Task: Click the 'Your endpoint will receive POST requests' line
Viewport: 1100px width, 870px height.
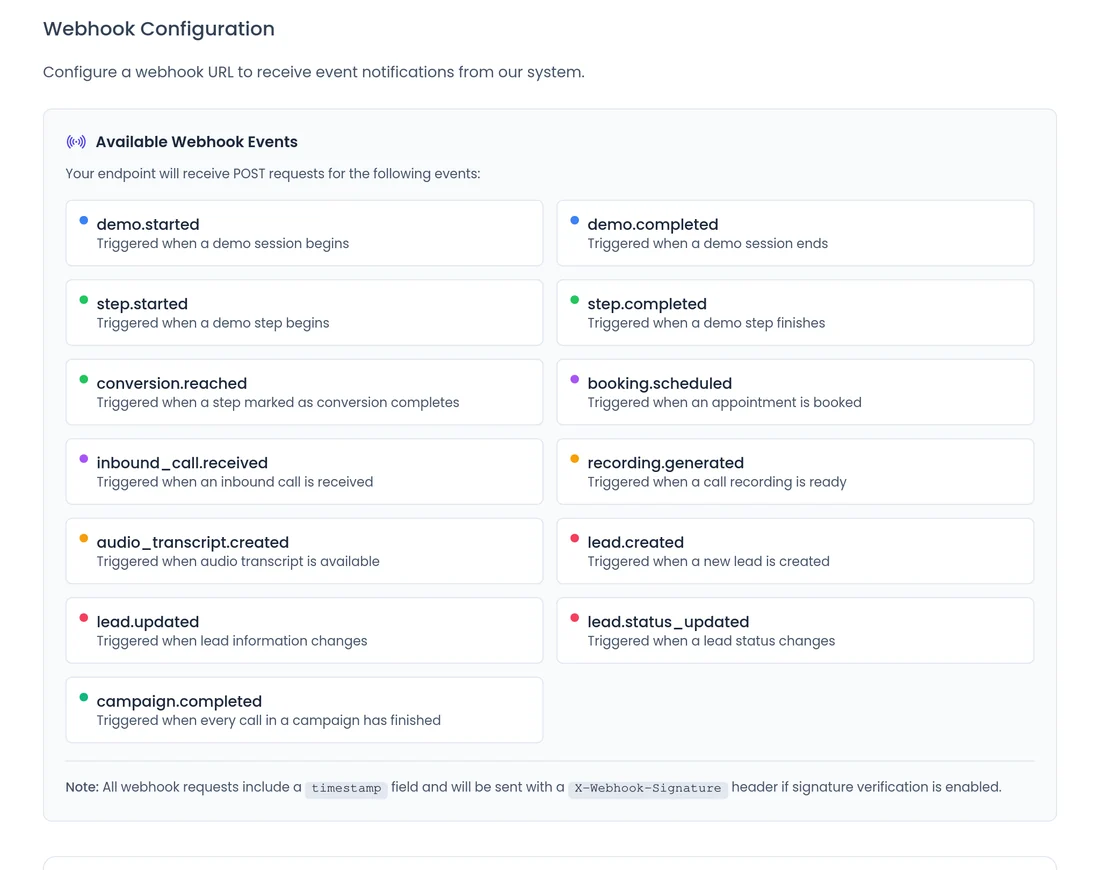Action: point(273,173)
